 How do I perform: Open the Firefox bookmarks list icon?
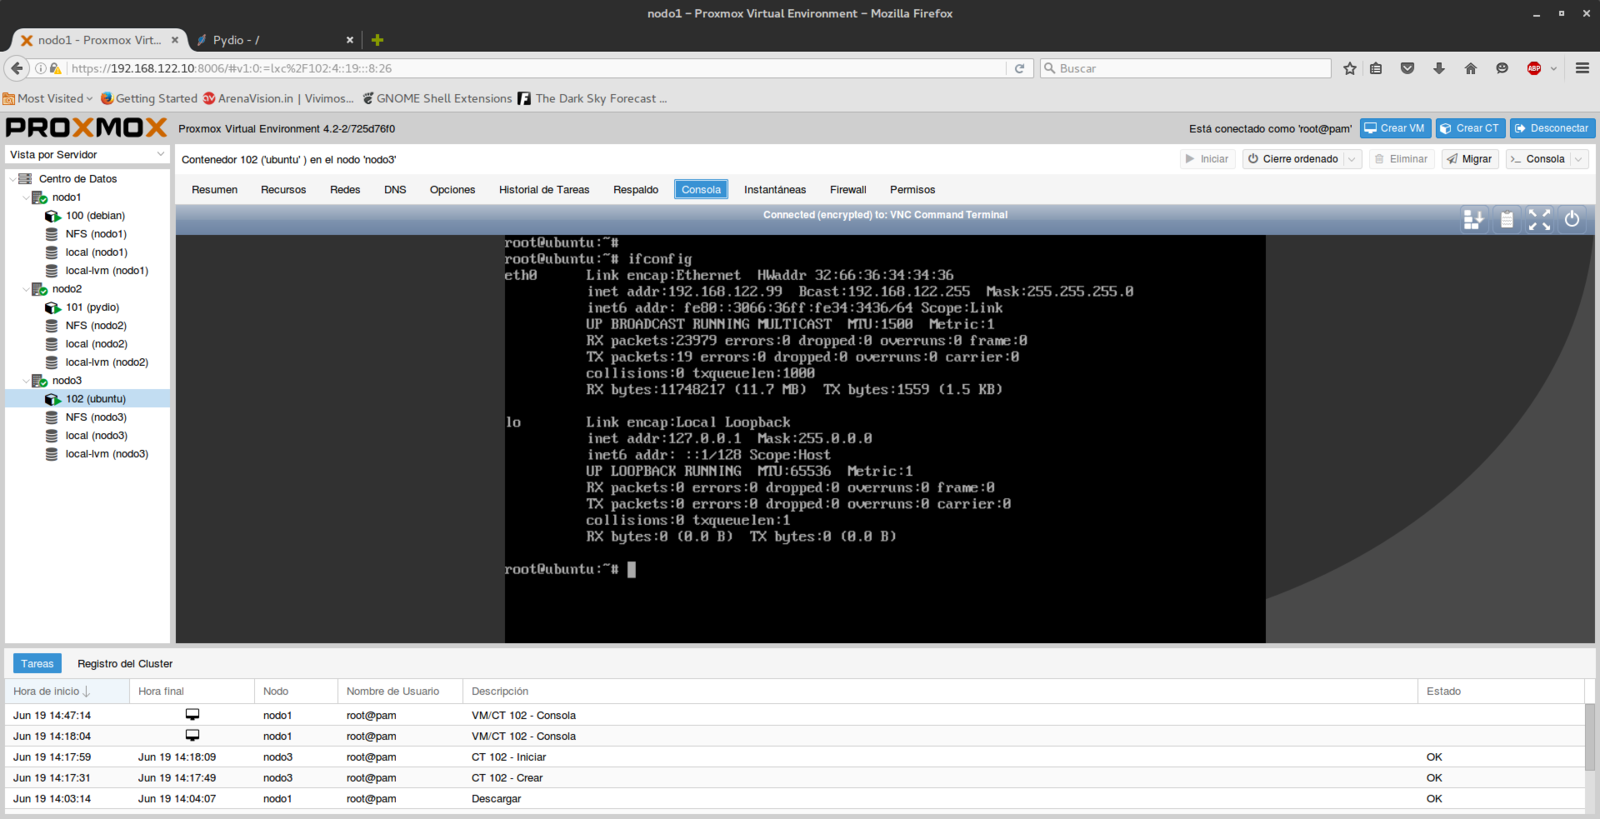pyautogui.click(x=1376, y=68)
